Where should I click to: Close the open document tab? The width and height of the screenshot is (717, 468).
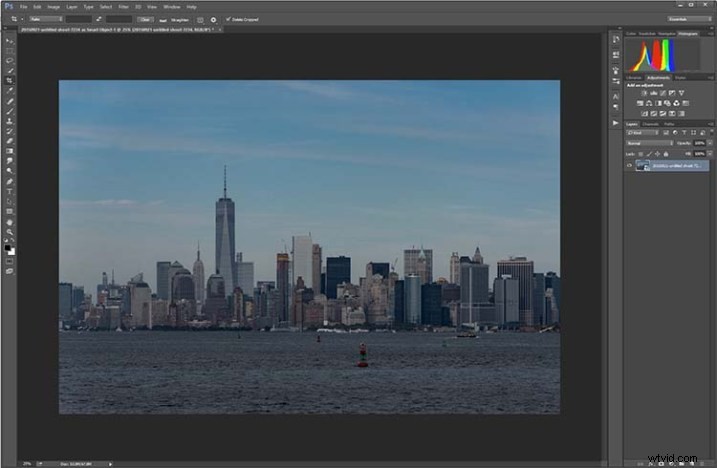pos(220,29)
